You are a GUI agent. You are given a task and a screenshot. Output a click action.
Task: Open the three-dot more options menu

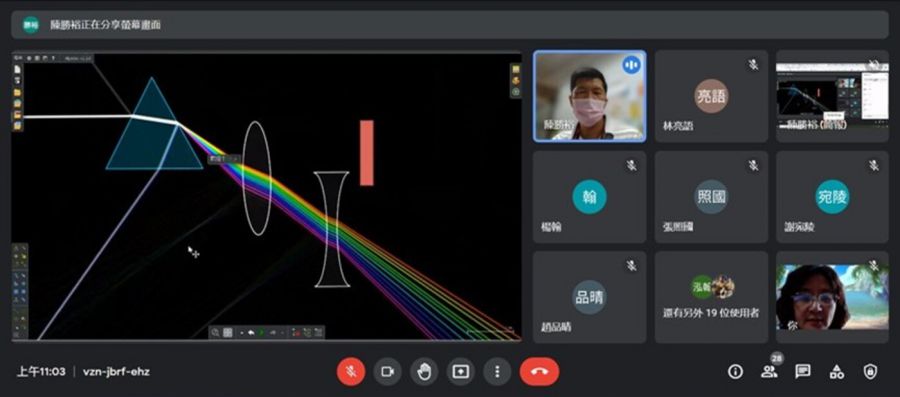coord(497,372)
